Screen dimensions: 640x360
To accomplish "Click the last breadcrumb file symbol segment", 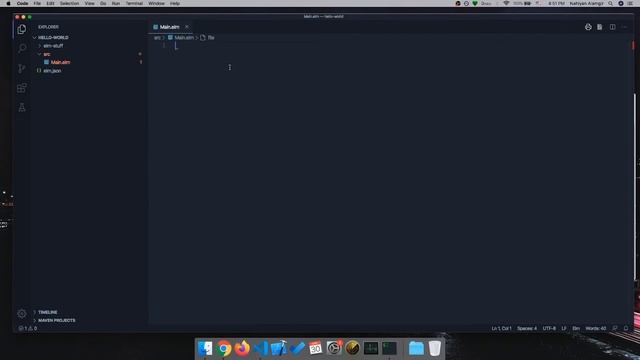I will click(x=207, y=38).
